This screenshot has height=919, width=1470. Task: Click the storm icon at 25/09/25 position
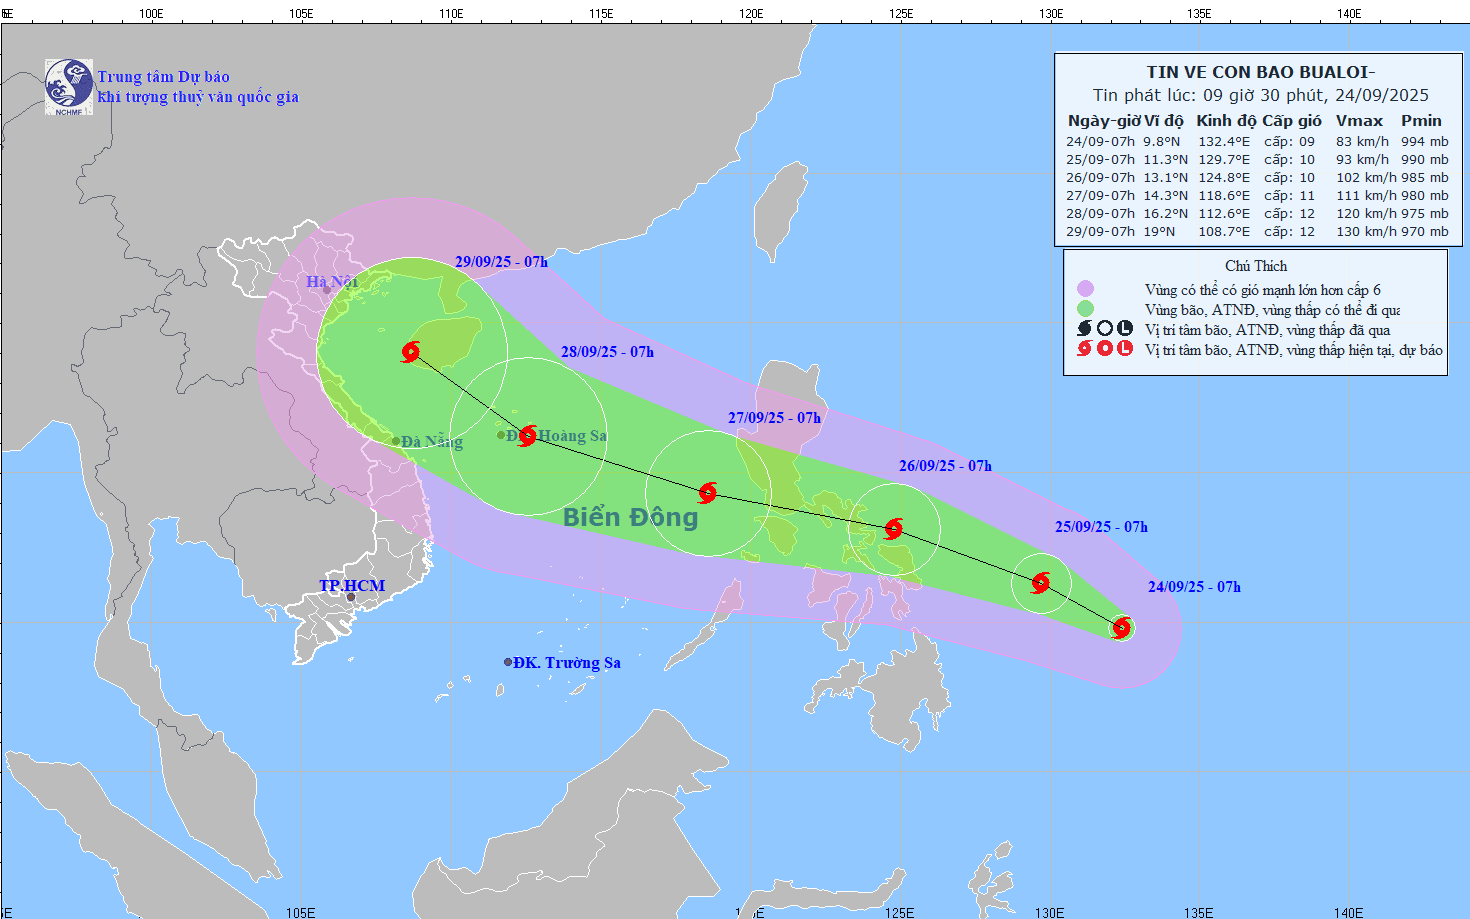(x=1041, y=582)
